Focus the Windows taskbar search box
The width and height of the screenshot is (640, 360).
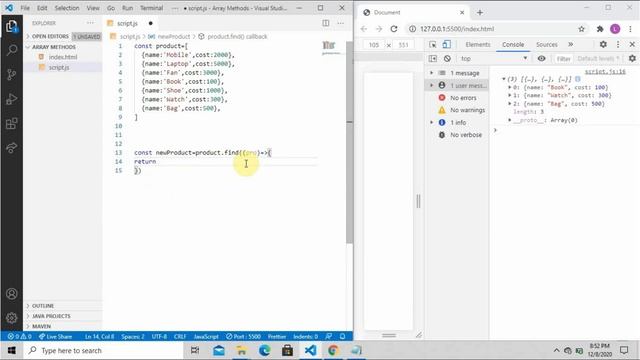103,351
